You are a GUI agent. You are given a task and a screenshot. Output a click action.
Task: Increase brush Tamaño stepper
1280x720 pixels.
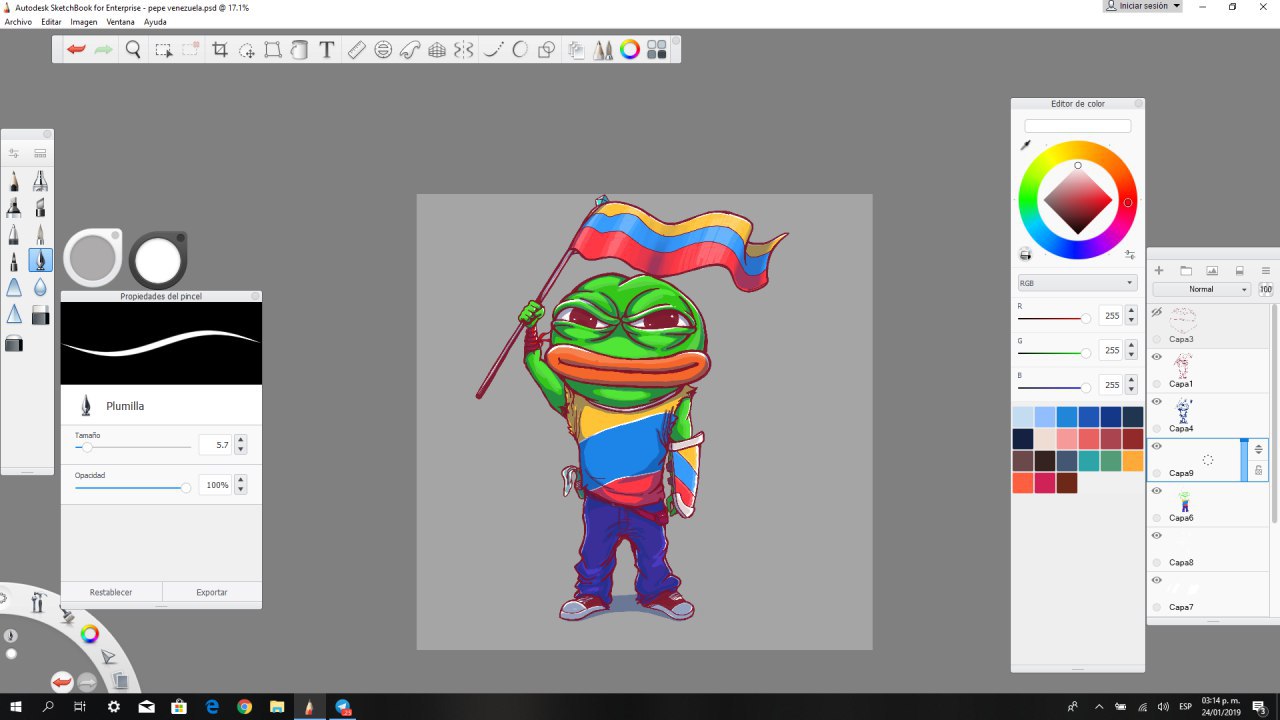pos(241,440)
